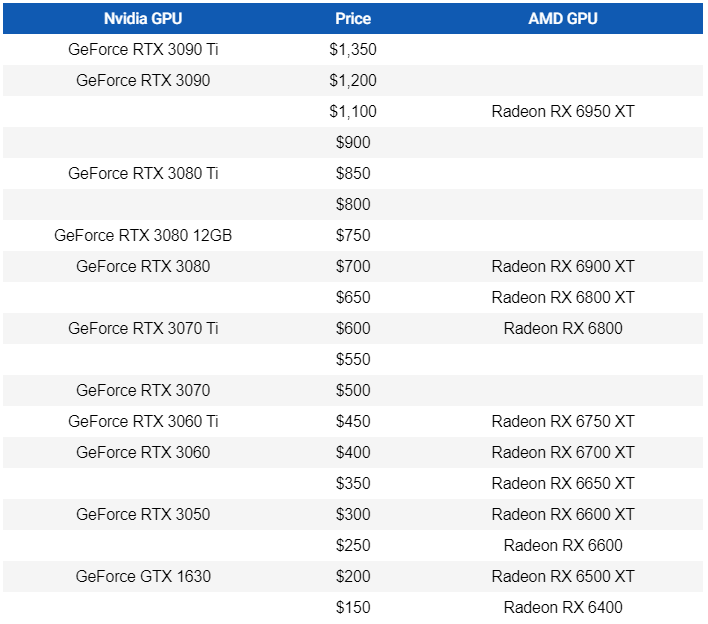Click the Radeon RX 6900 XT entry
708x624 pixels.
pyautogui.click(x=563, y=266)
